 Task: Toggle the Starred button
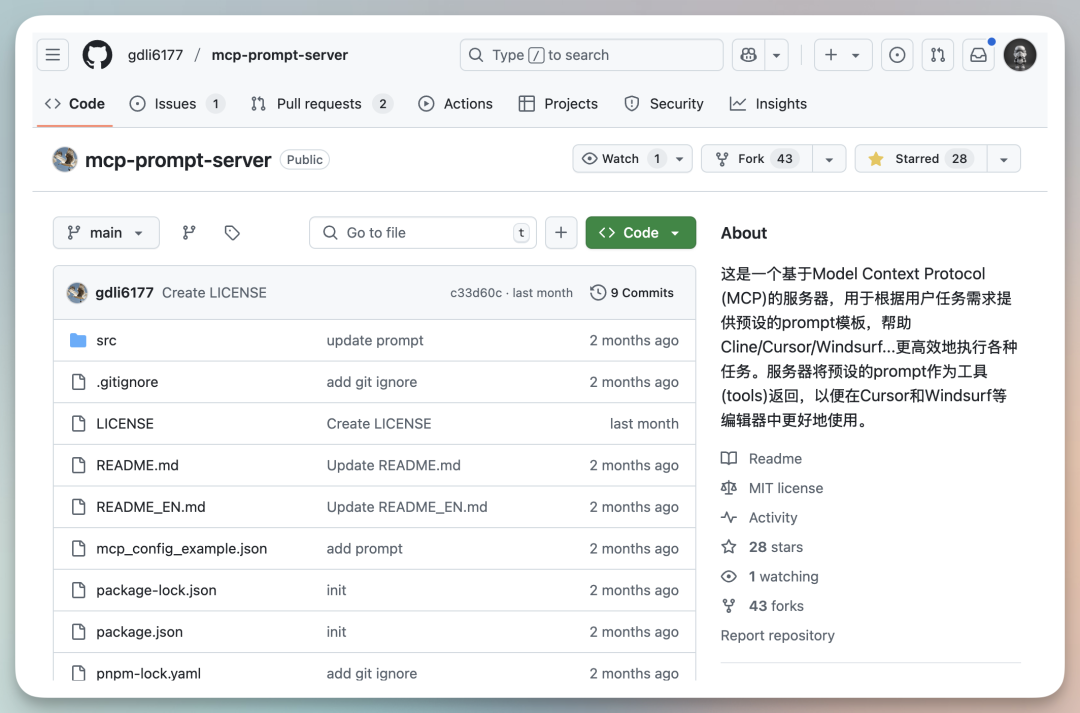tap(921, 159)
